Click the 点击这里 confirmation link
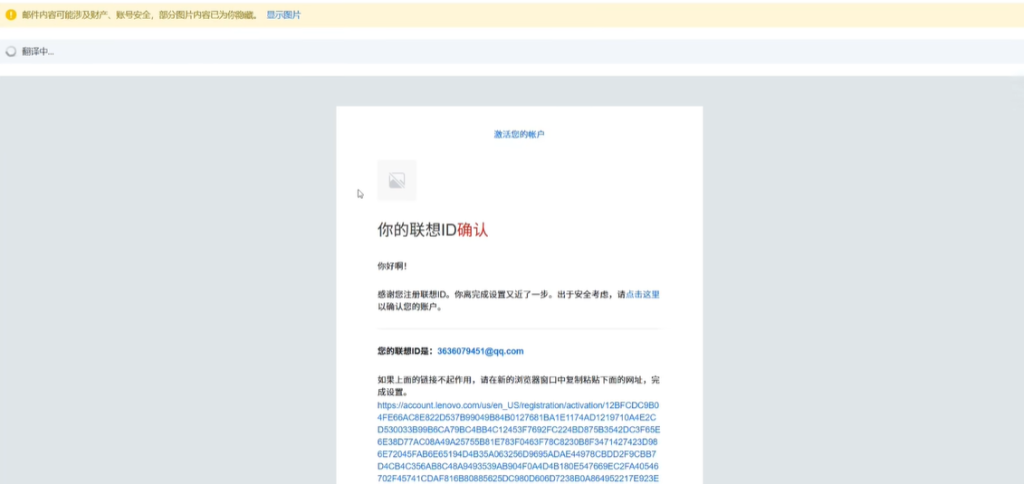1024x484 pixels. point(642,295)
